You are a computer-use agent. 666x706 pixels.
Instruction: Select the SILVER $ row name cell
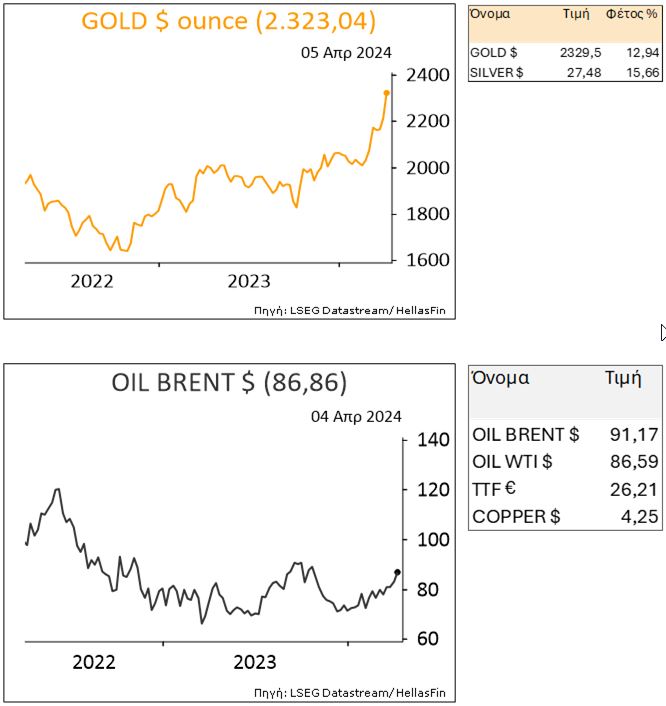click(496, 74)
